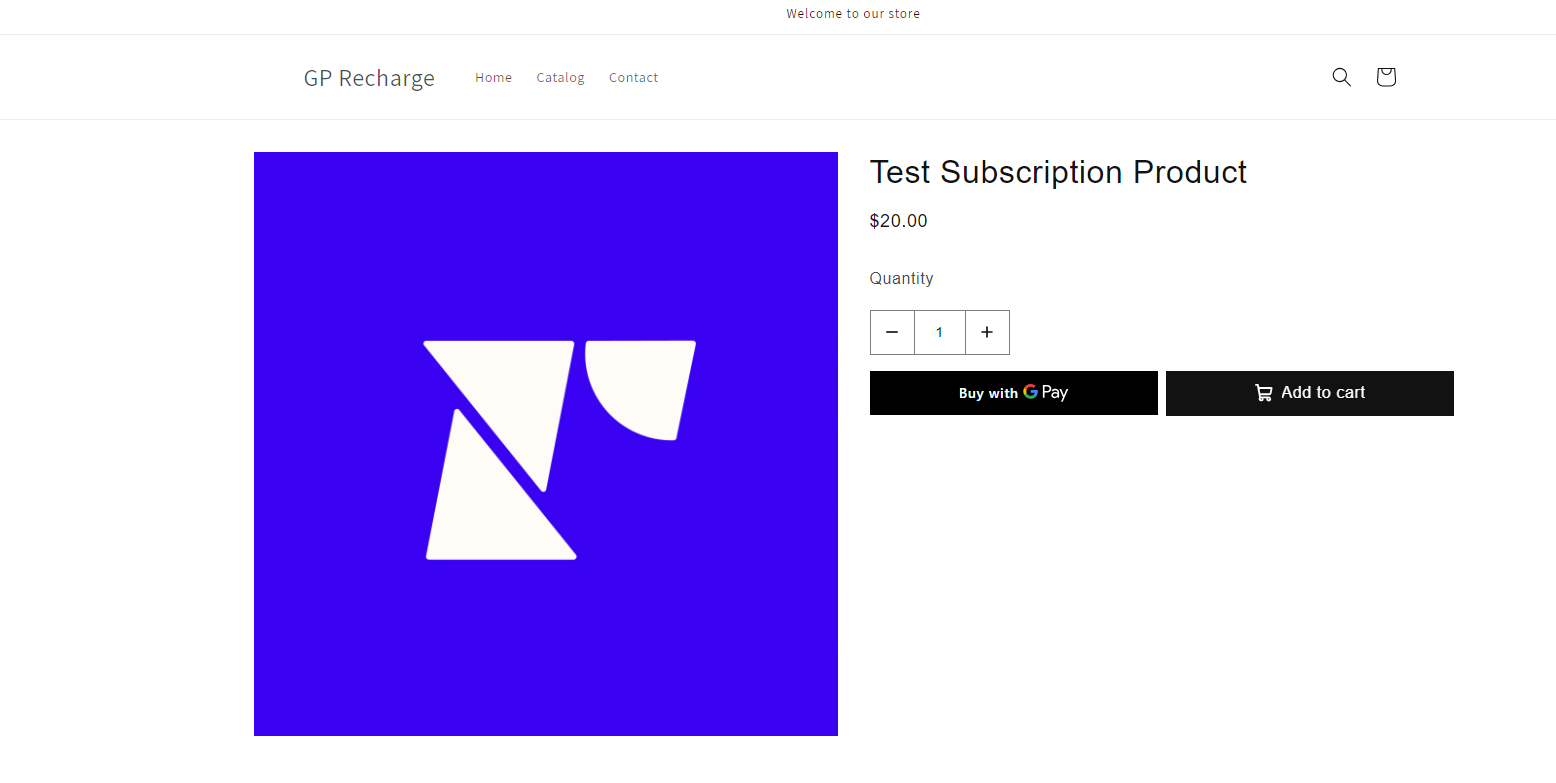Click the GP Recharge store logo
The height and width of the screenshot is (783, 1556).
pyautogui.click(x=369, y=77)
